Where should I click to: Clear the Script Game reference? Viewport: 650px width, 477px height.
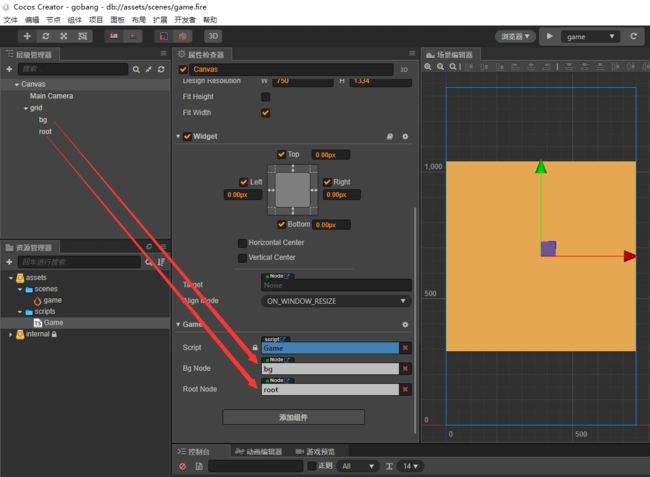coord(405,348)
